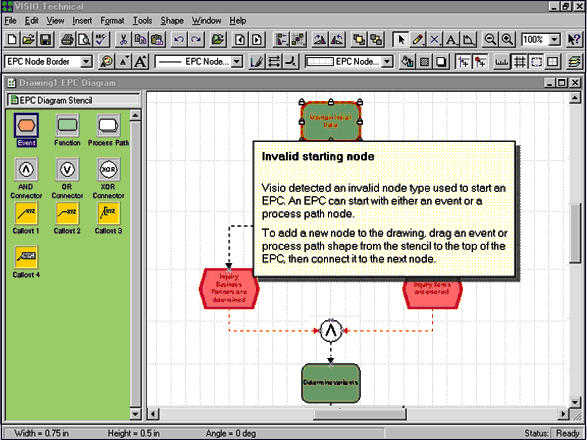
Task: Click the Zoom In magnifier
Action: [x=507, y=39]
